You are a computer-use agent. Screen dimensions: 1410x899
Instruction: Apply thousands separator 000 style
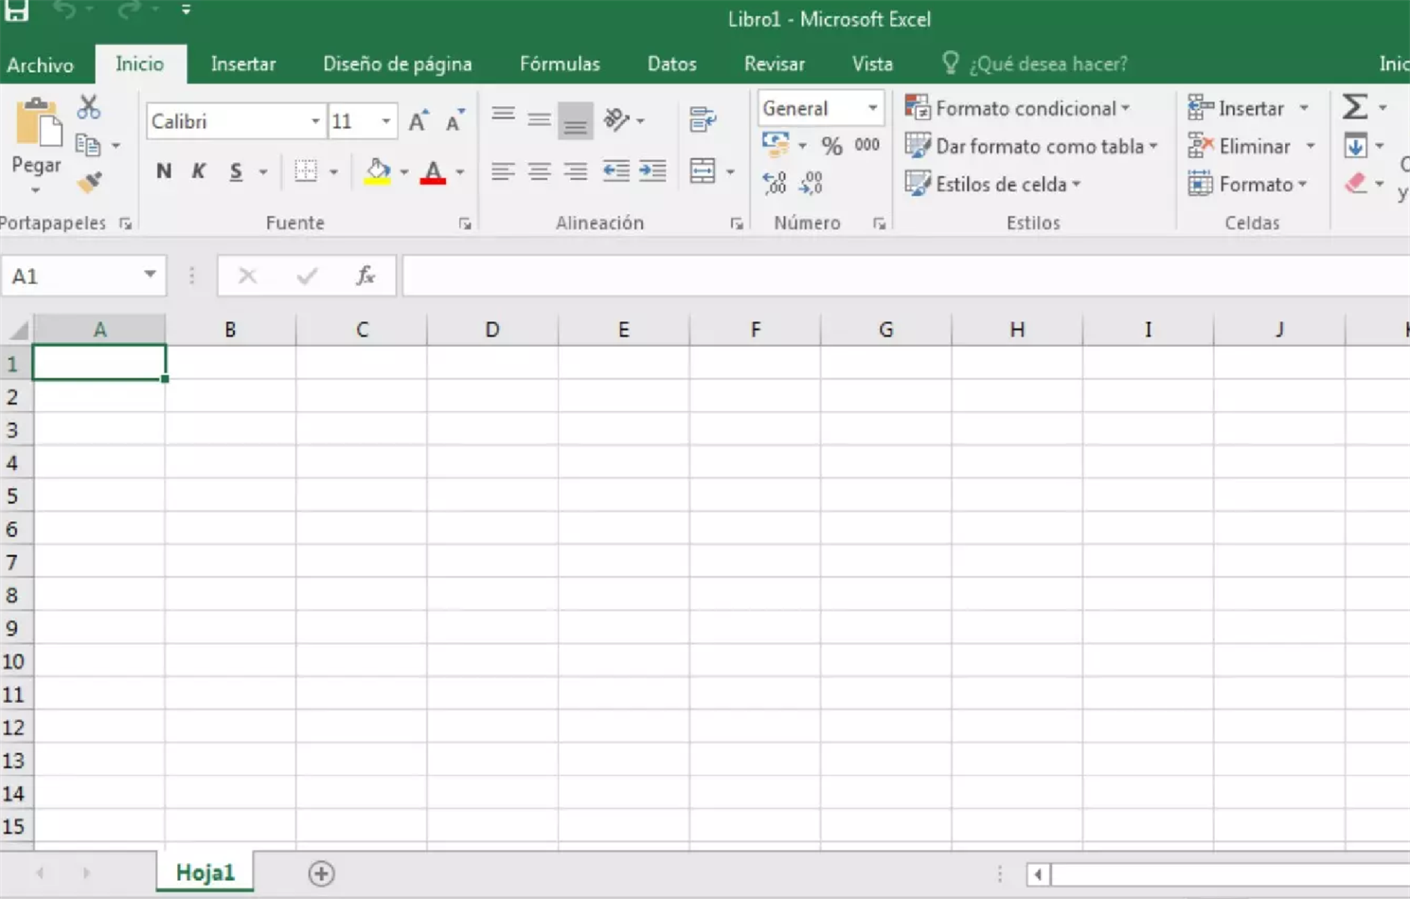[867, 145]
